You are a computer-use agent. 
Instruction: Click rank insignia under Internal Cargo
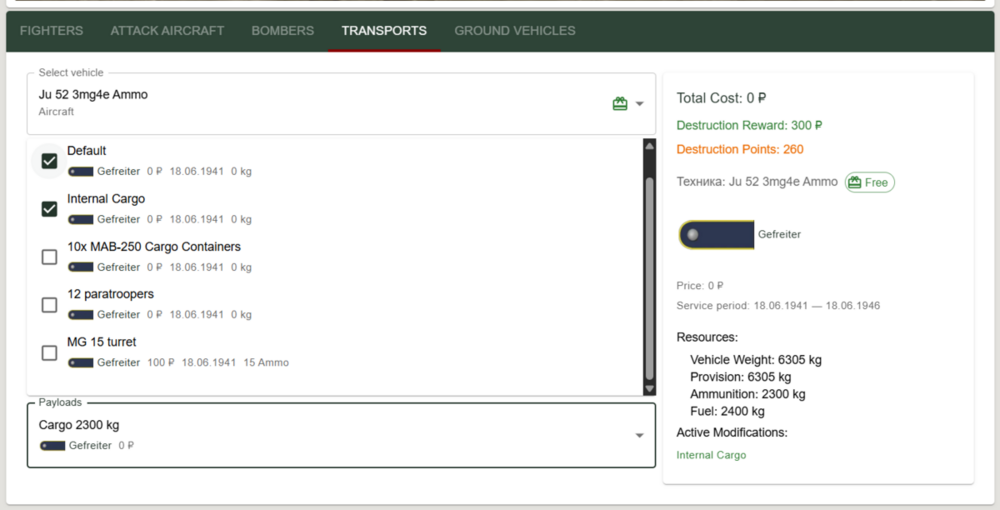tap(81, 220)
